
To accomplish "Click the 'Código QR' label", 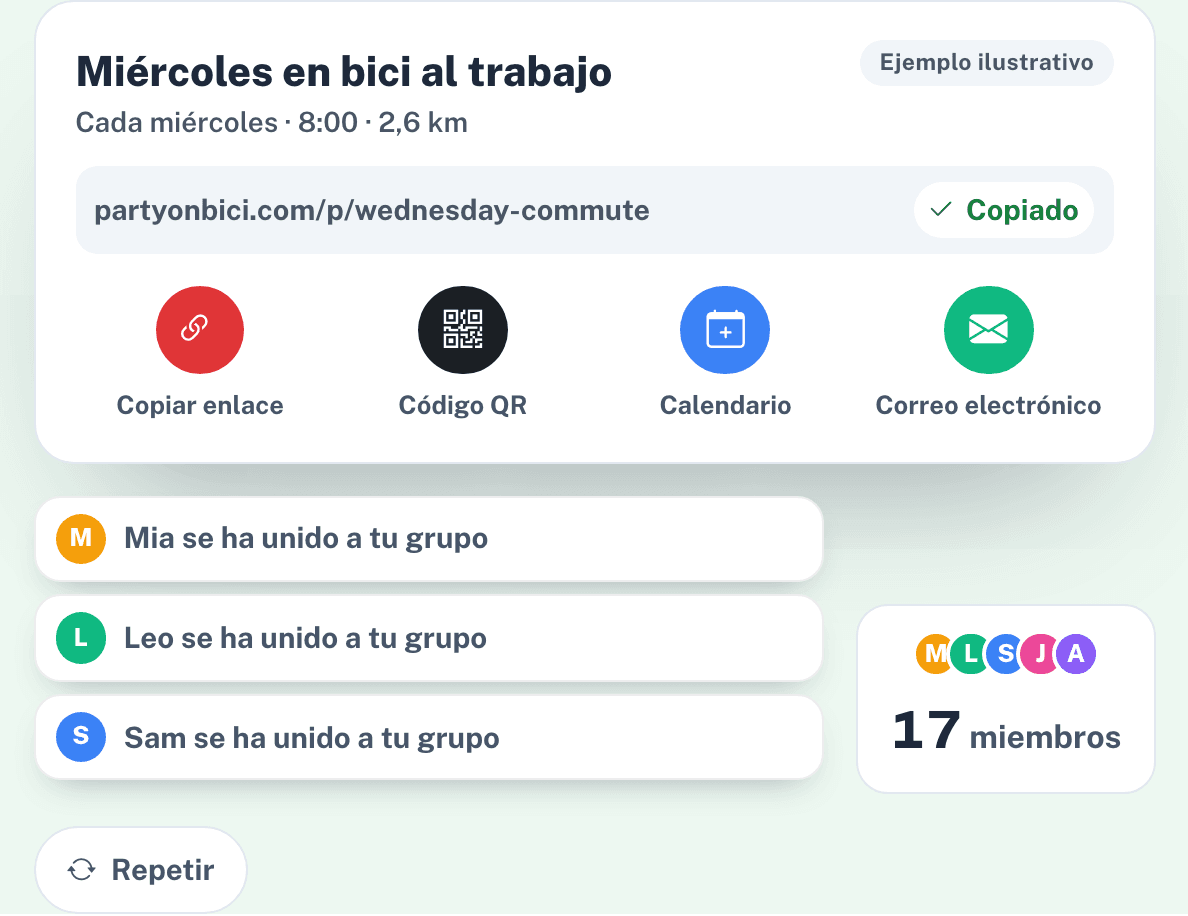I will click(463, 405).
